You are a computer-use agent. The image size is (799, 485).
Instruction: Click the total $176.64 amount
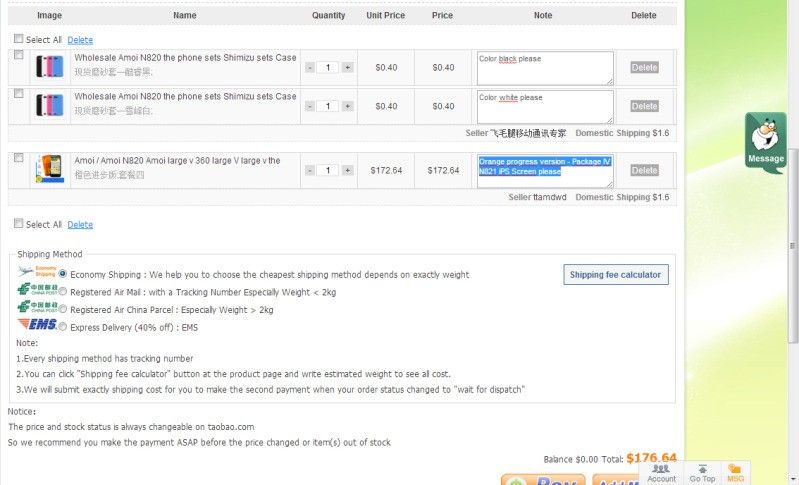651,458
